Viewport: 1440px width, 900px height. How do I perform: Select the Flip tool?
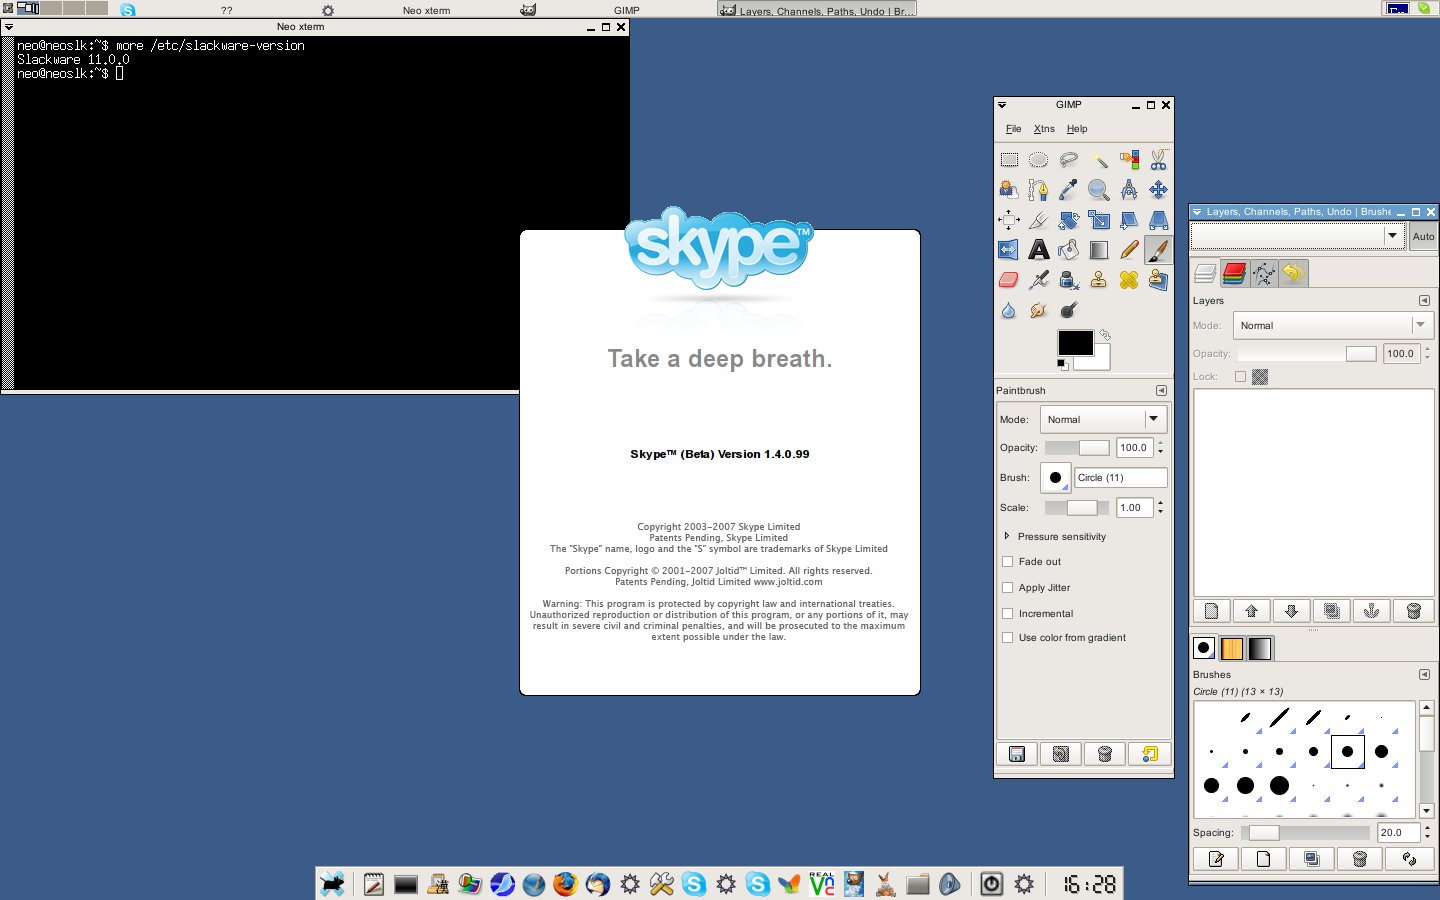coord(1009,250)
